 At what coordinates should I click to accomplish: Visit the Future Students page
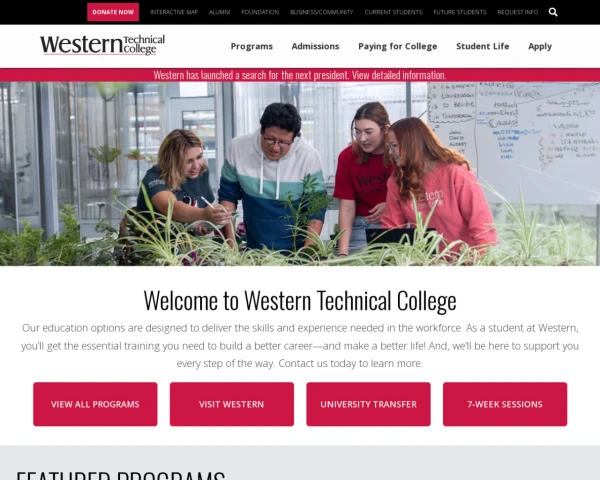pos(460,12)
